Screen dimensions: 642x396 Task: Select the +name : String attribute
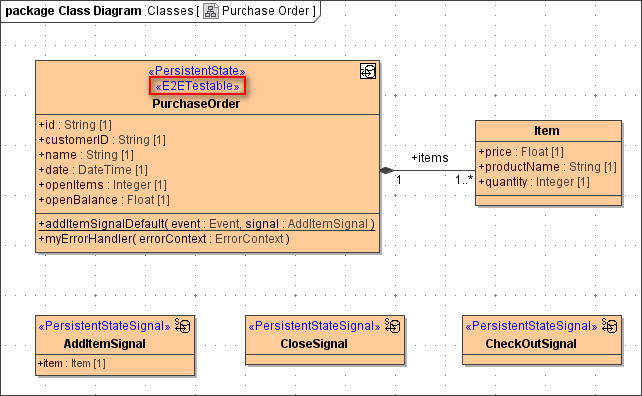(x=86, y=155)
